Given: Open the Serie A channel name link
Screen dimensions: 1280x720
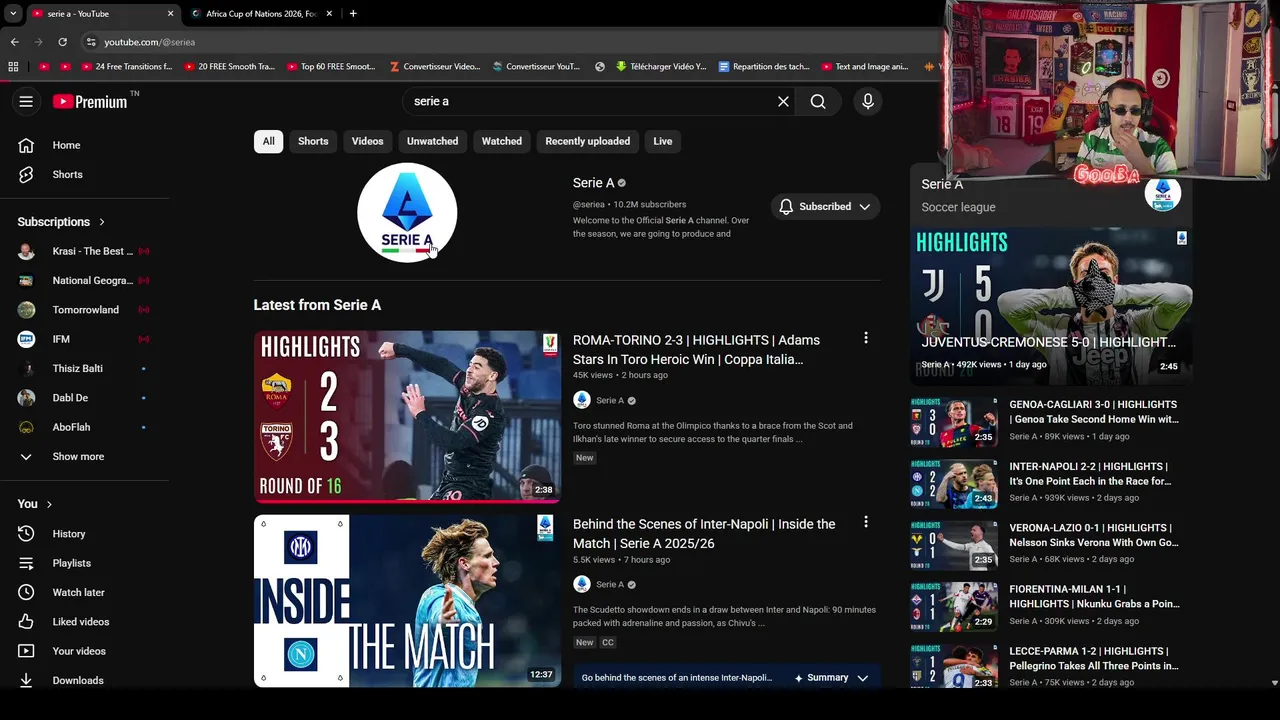Looking at the screenshot, I should point(593,183).
